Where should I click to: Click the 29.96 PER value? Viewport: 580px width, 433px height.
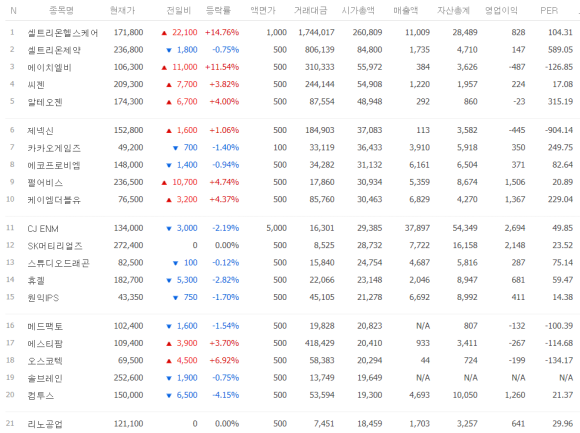(563, 423)
